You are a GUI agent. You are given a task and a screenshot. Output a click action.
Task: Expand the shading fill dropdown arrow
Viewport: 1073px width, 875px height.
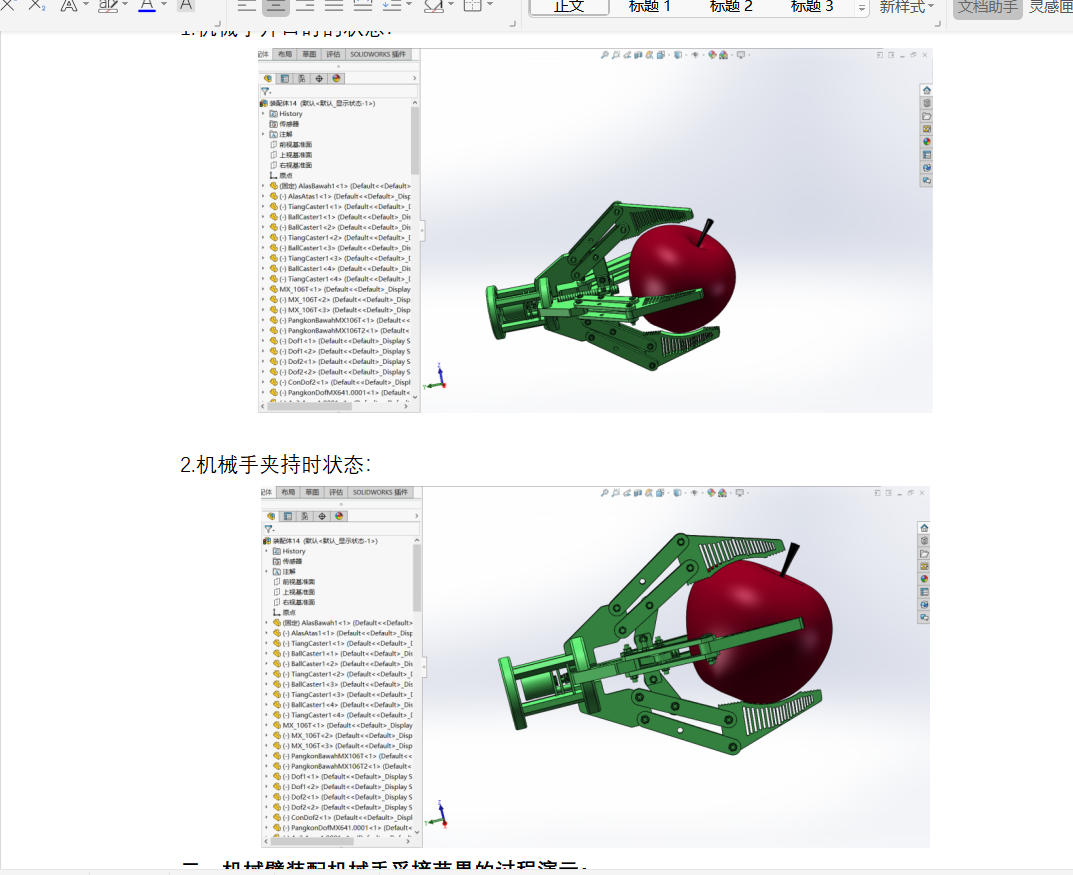point(450,5)
